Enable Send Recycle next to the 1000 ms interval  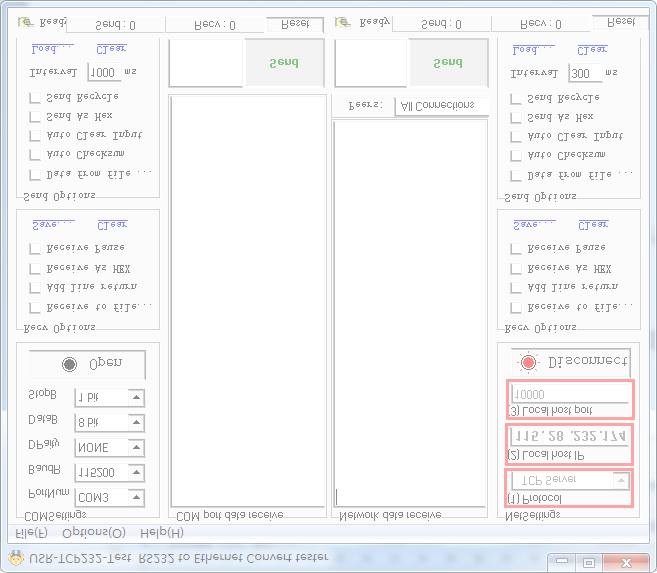tap(35, 98)
